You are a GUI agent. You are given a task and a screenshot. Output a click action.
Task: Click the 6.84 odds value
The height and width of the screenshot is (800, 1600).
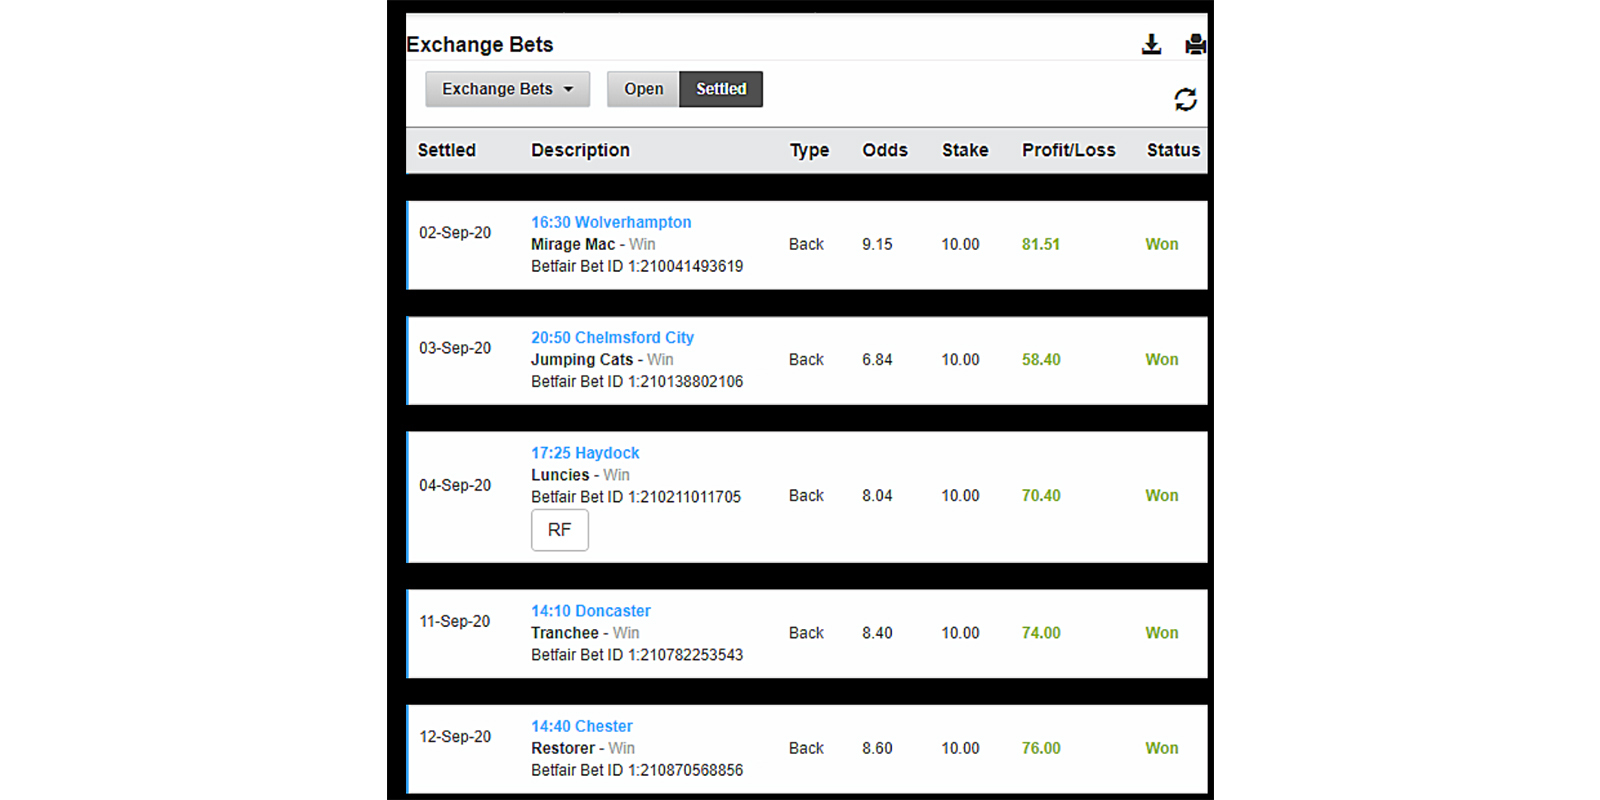point(877,360)
